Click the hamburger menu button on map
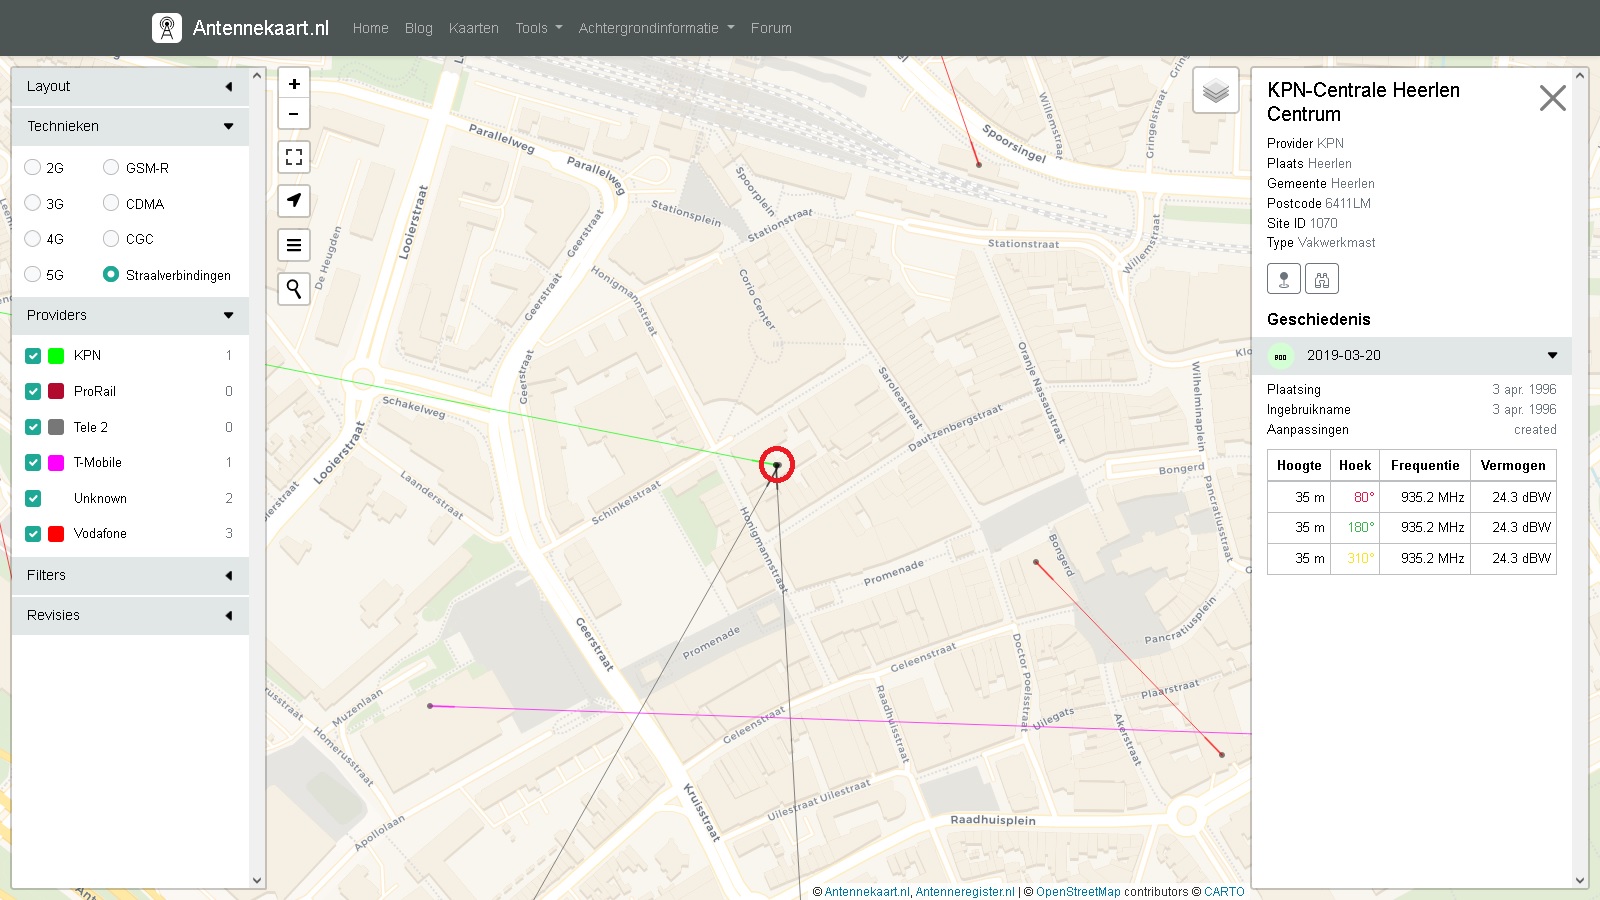 click(x=294, y=245)
